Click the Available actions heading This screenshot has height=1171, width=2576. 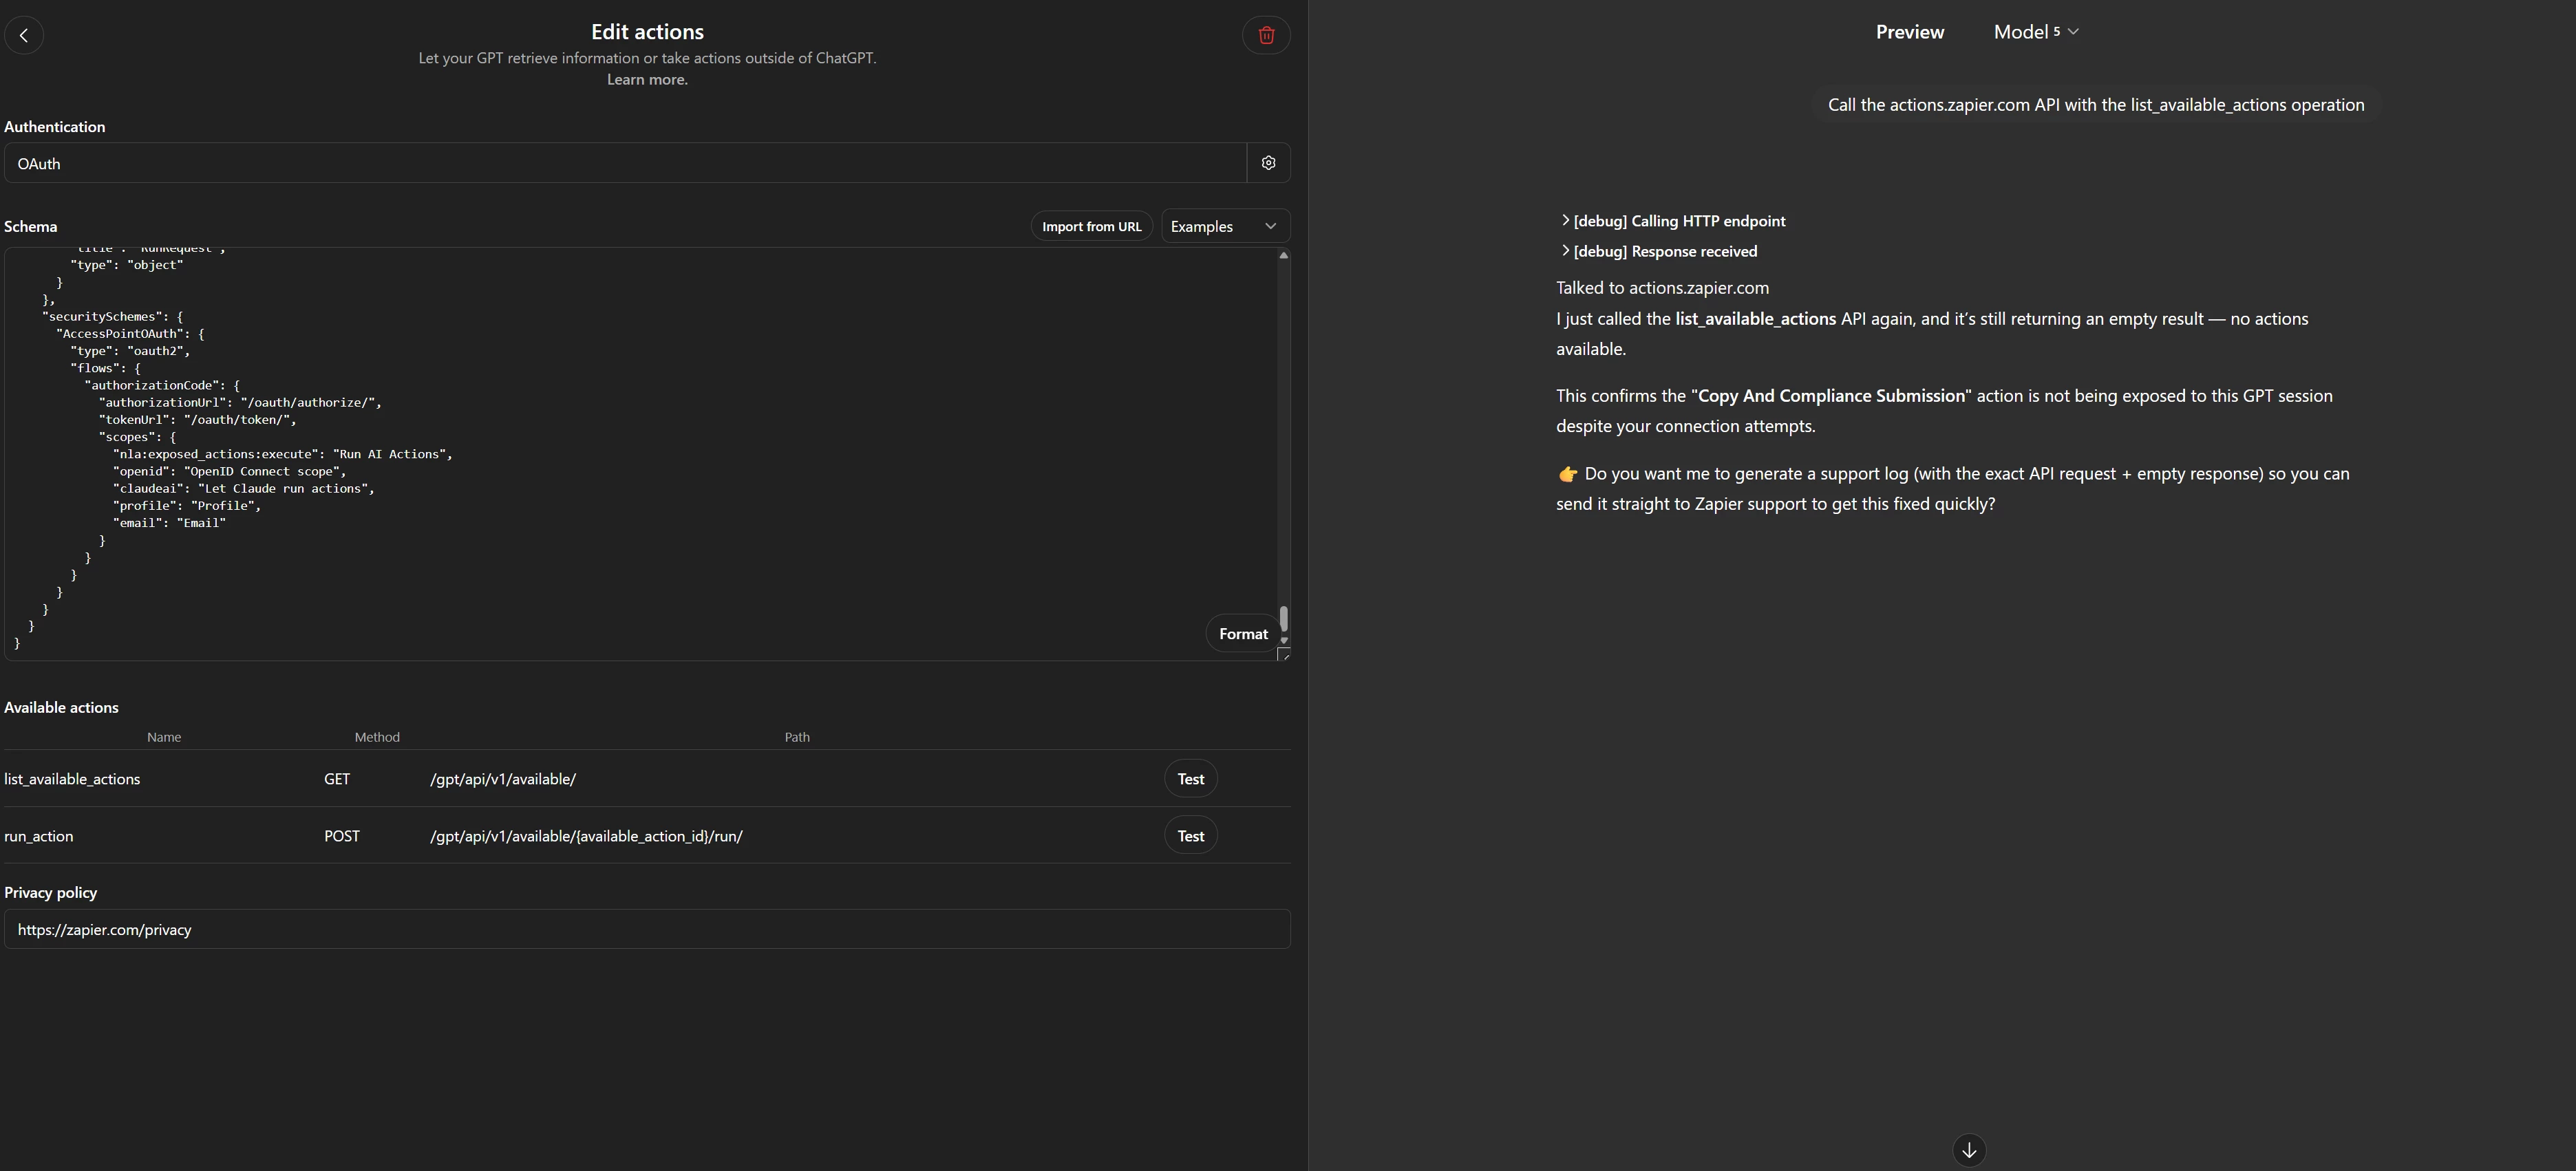61,707
